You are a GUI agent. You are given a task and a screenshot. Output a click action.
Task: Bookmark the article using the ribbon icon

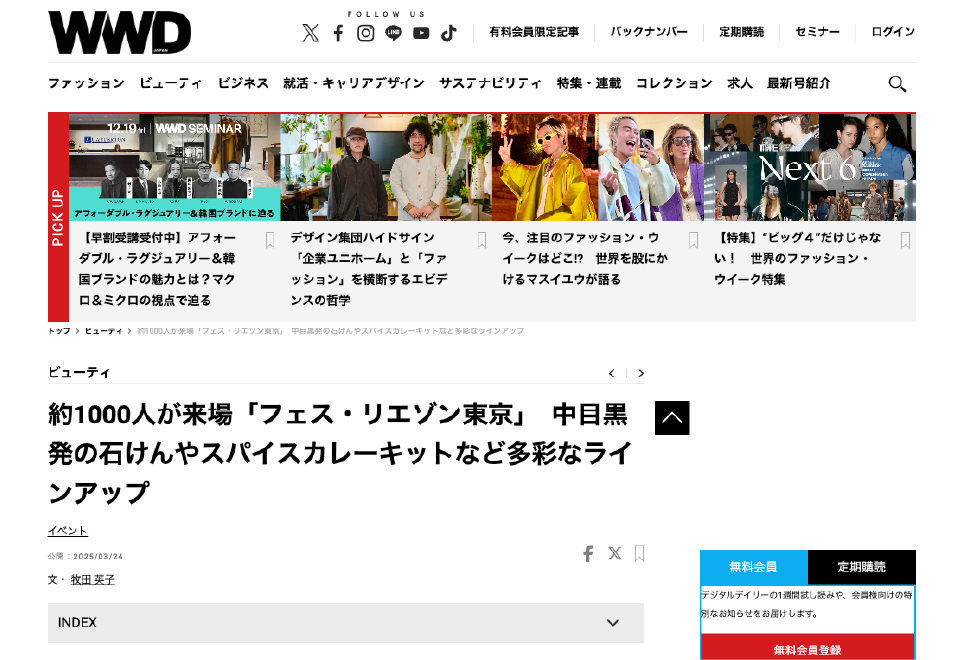point(639,553)
